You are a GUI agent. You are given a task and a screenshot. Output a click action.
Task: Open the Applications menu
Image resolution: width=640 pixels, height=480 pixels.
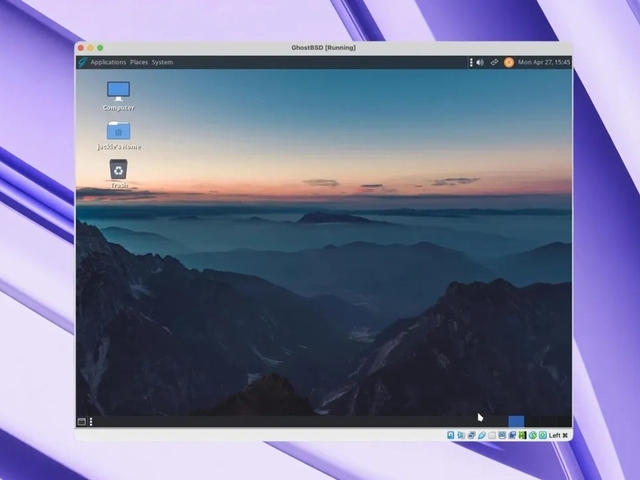click(x=108, y=62)
